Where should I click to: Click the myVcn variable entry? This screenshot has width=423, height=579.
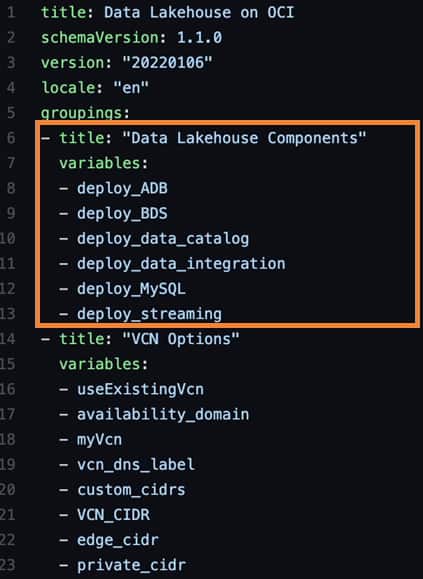pyautogui.click(x=99, y=439)
